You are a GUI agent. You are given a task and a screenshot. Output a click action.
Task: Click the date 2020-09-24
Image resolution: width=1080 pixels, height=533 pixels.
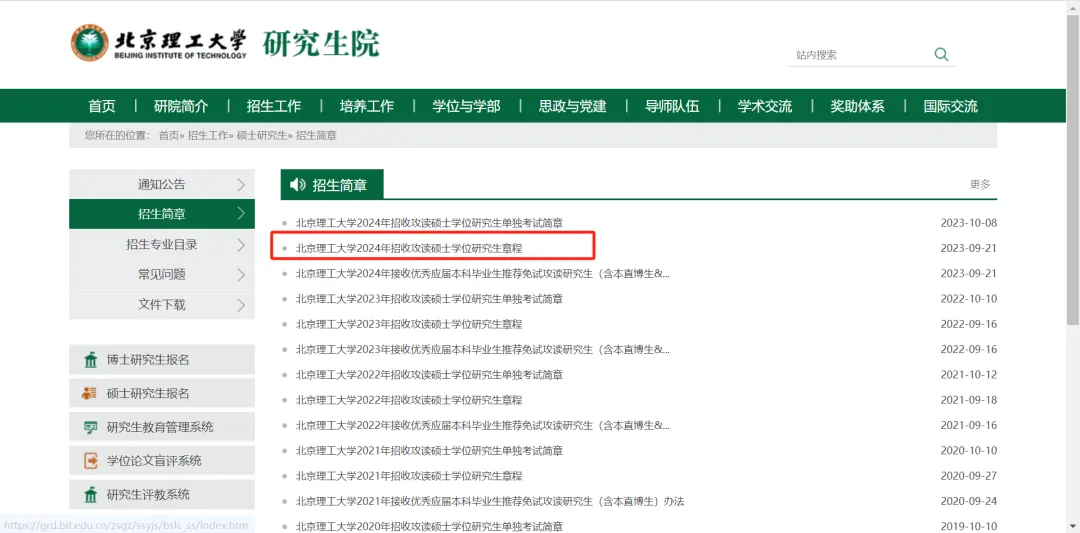coord(968,501)
